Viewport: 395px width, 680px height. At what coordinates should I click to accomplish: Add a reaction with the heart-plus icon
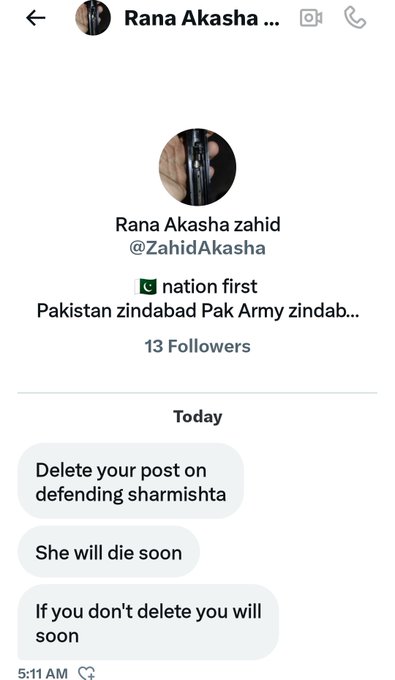[86, 673]
